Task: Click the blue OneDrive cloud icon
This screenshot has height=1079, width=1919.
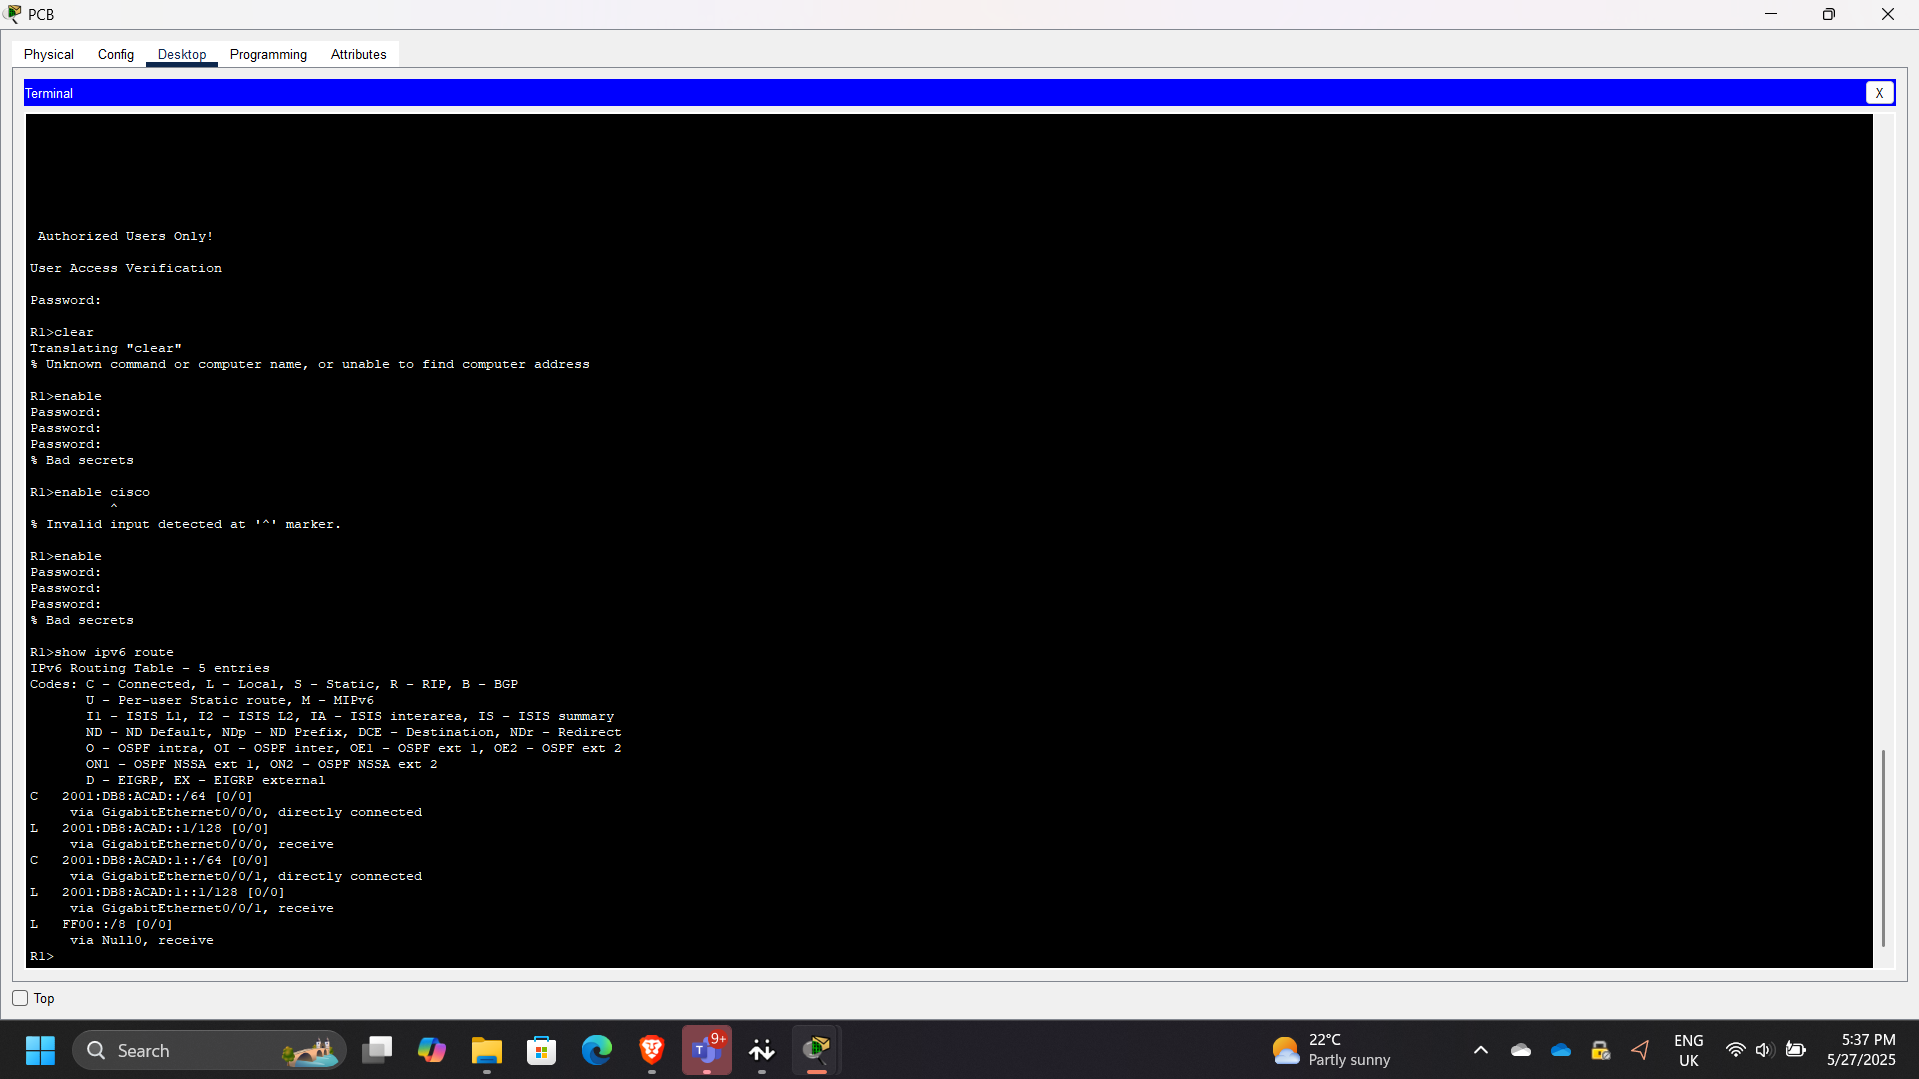Action: (1561, 1050)
